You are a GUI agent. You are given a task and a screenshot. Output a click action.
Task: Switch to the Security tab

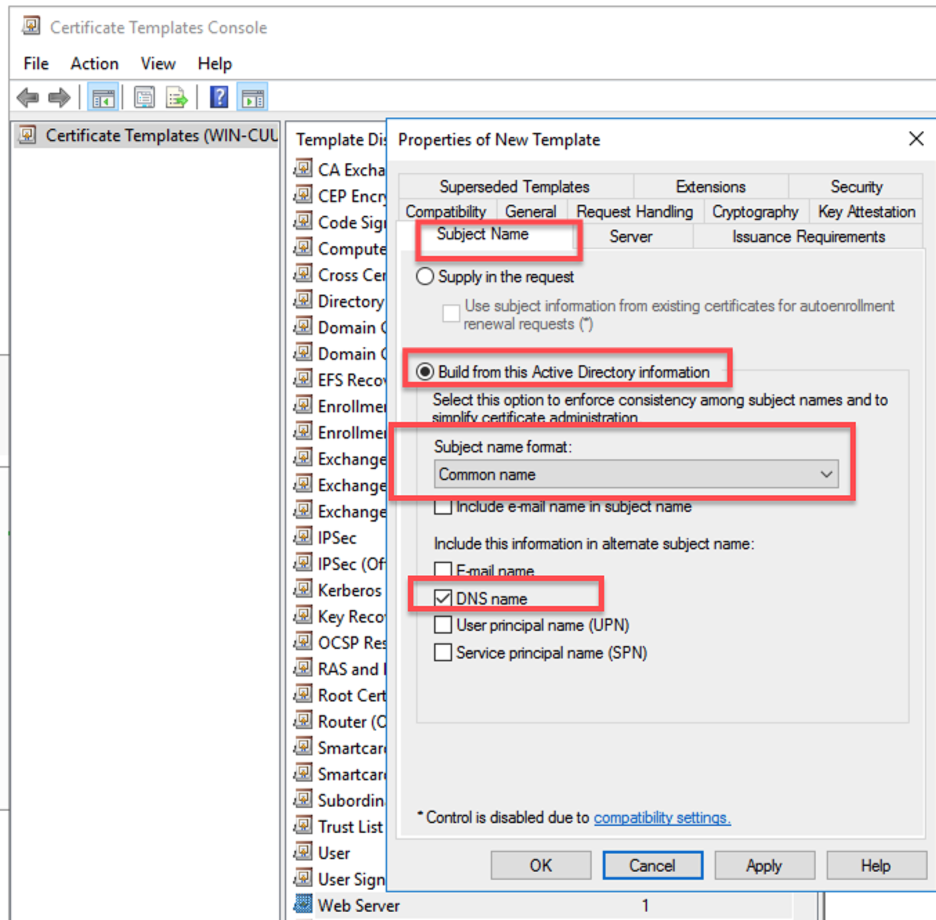click(856, 186)
